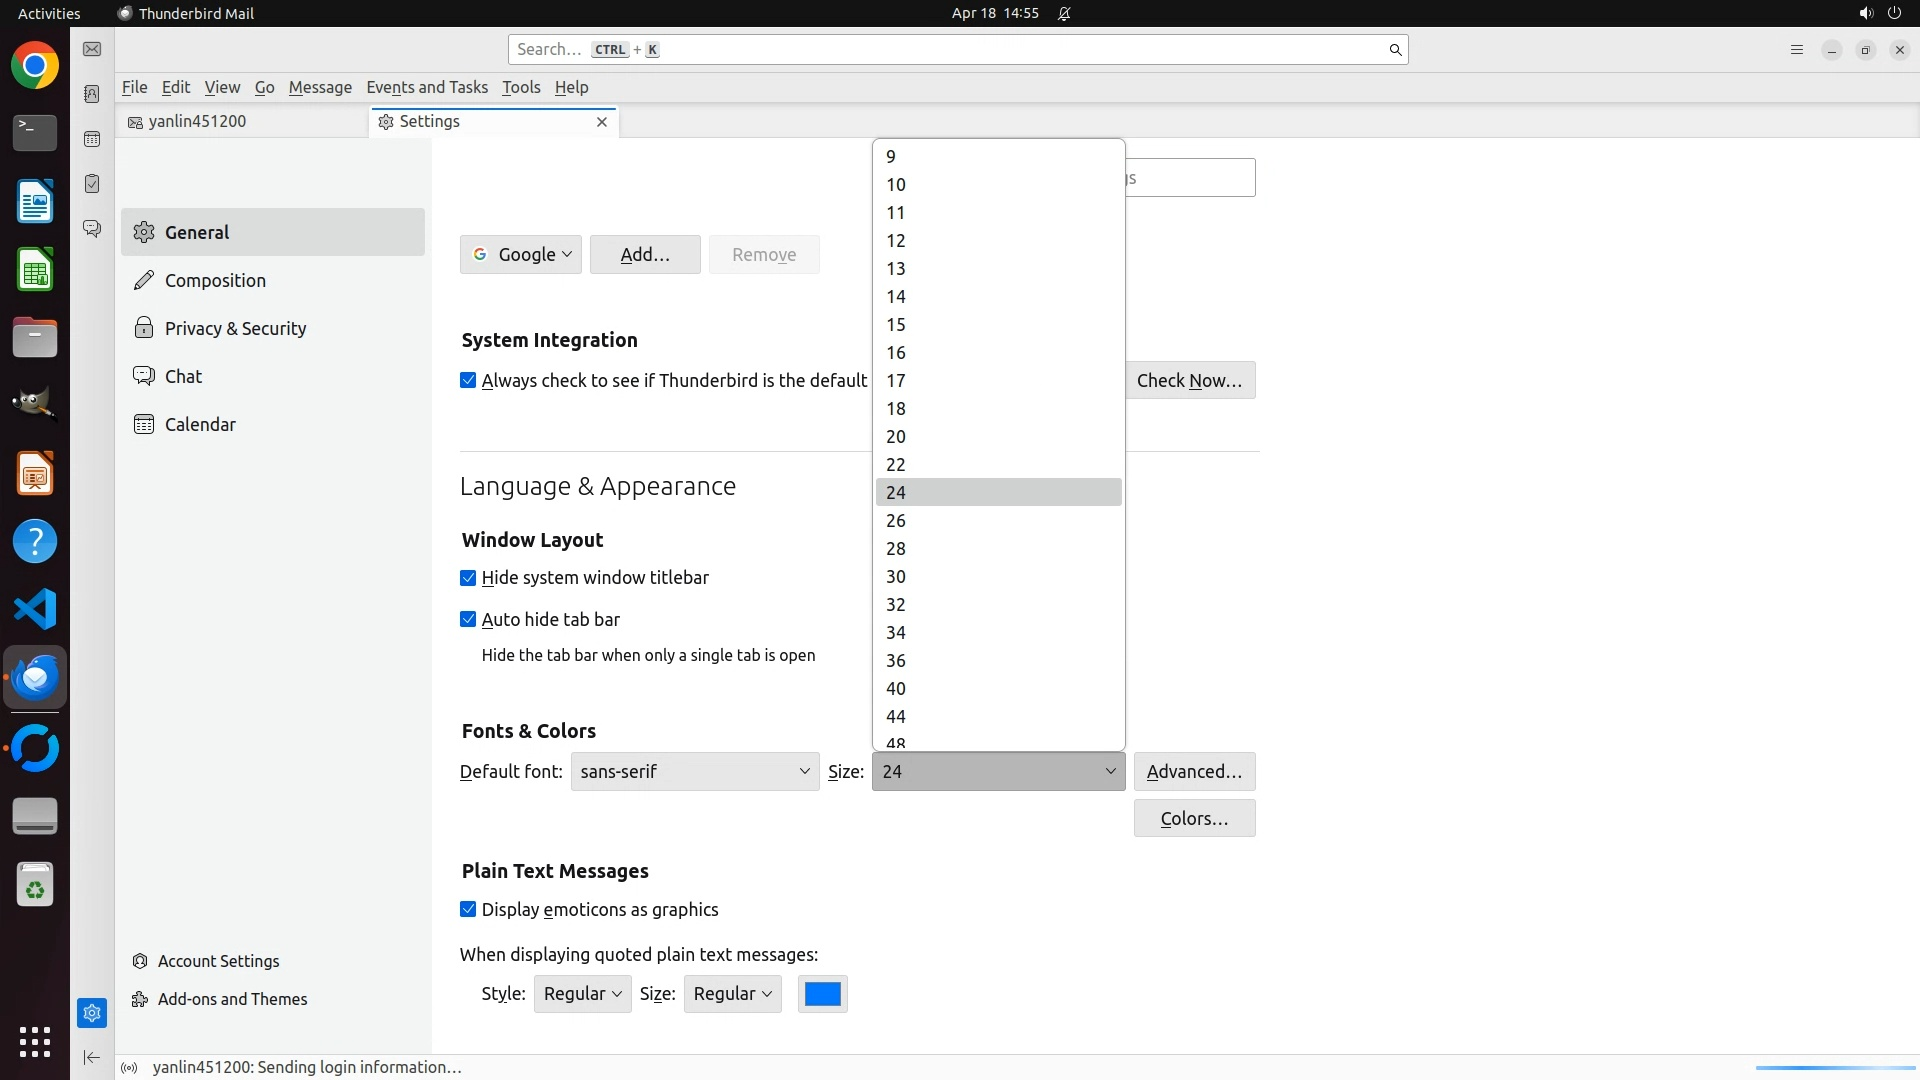Open the Default font sans-serif dropdown
This screenshot has height=1080, width=1920.
pyautogui.click(x=695, y=772)
